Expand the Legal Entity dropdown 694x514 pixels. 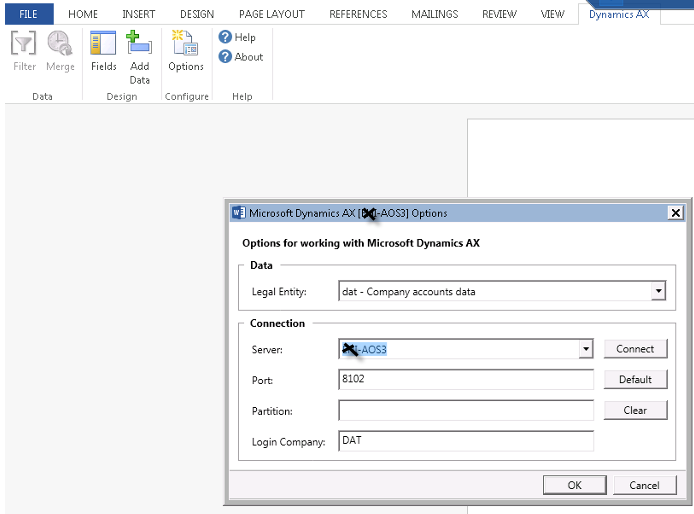pos(657,291)
